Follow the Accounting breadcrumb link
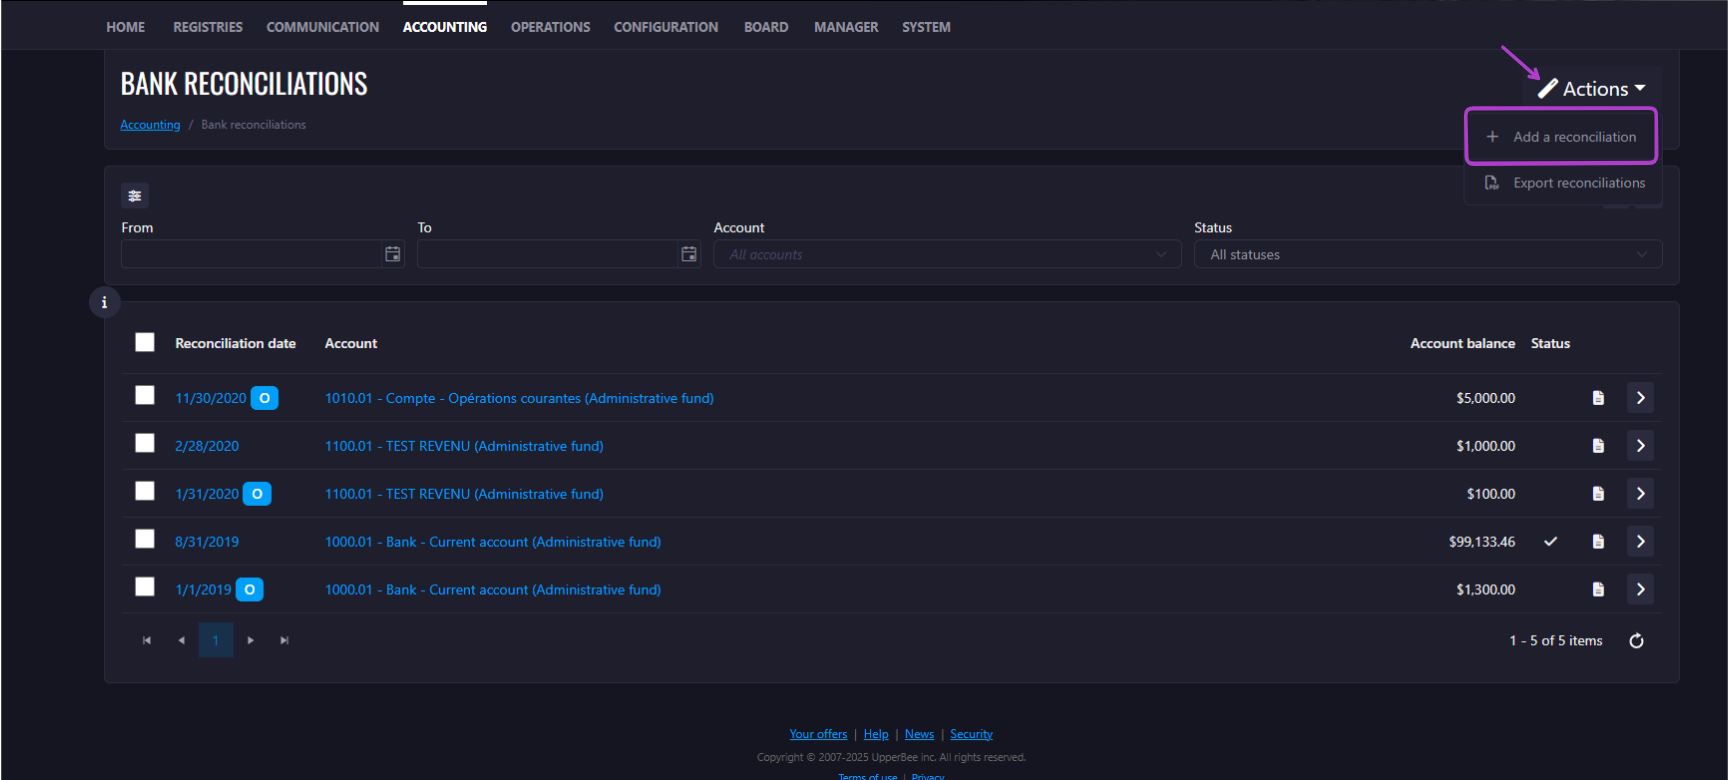The image size is (1729, 780). click(150, 125)
